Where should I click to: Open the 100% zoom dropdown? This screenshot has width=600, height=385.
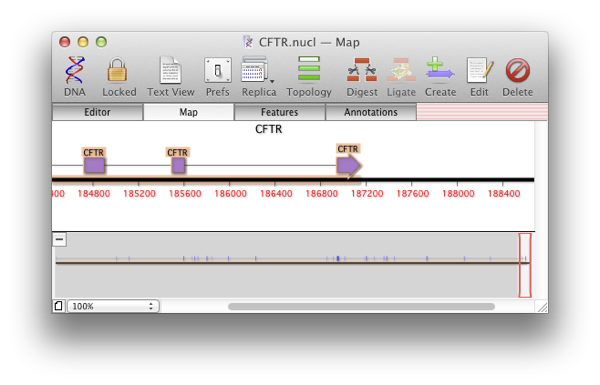point(113,306)
